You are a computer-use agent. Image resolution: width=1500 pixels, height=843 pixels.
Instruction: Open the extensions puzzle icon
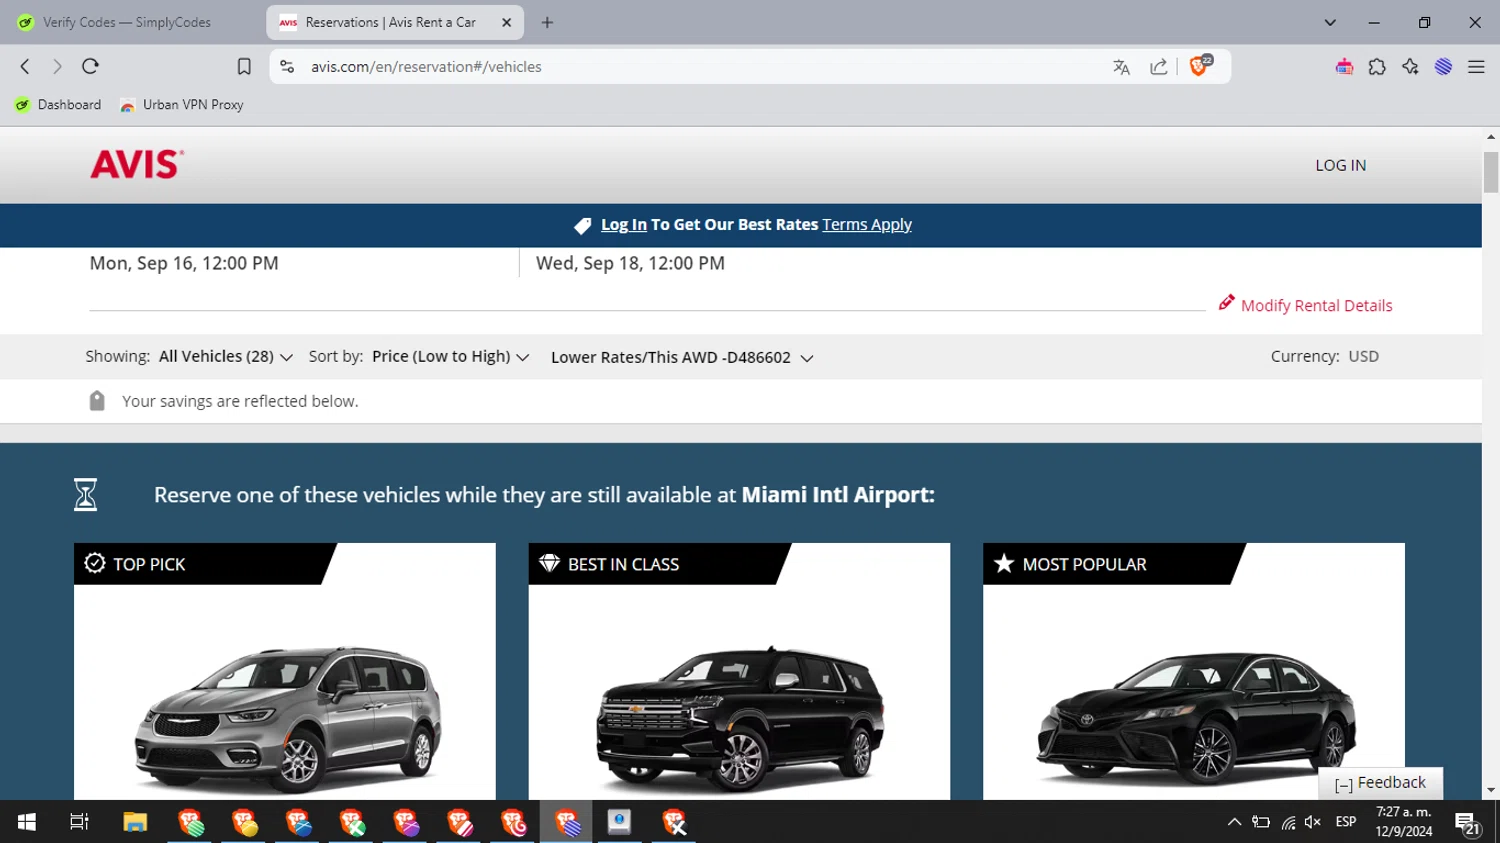(1377, 67)
